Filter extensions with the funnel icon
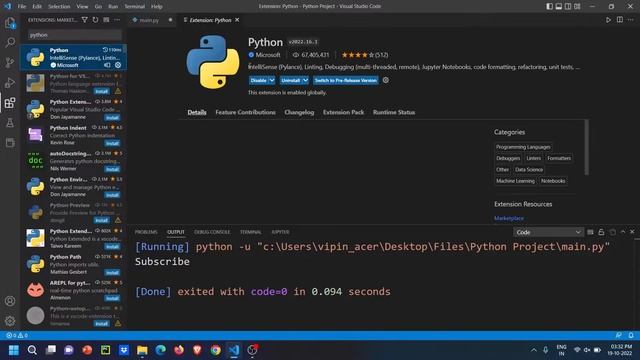640x360 pixels. [84, 20]
